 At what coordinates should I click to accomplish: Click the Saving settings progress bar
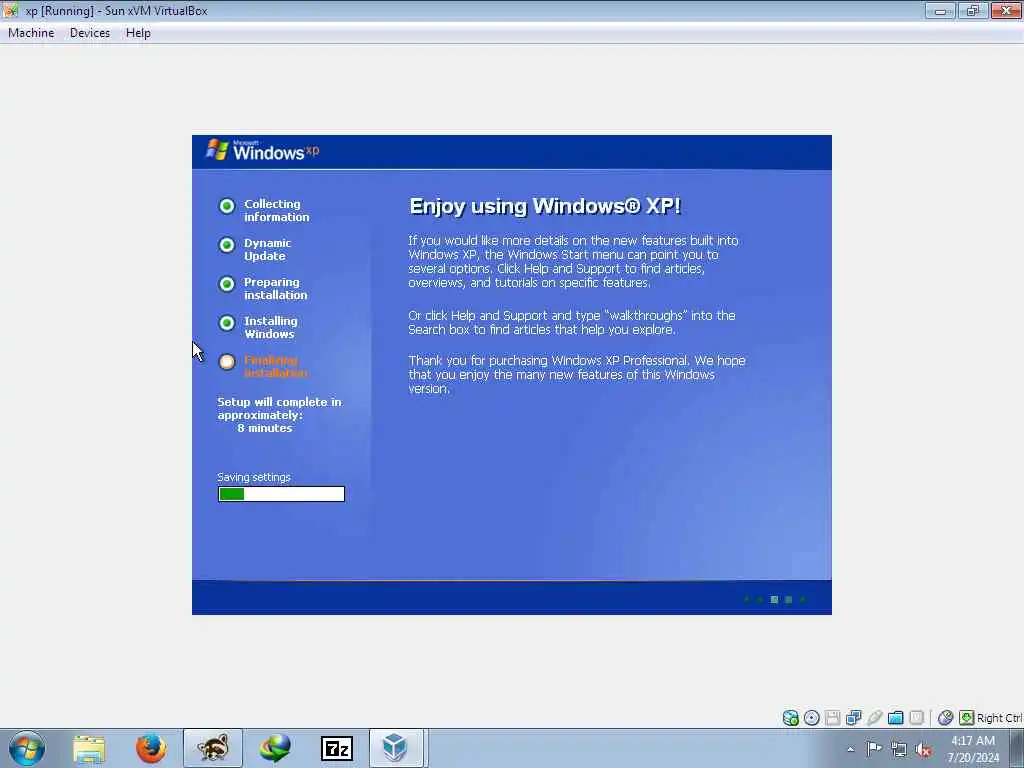281,494
